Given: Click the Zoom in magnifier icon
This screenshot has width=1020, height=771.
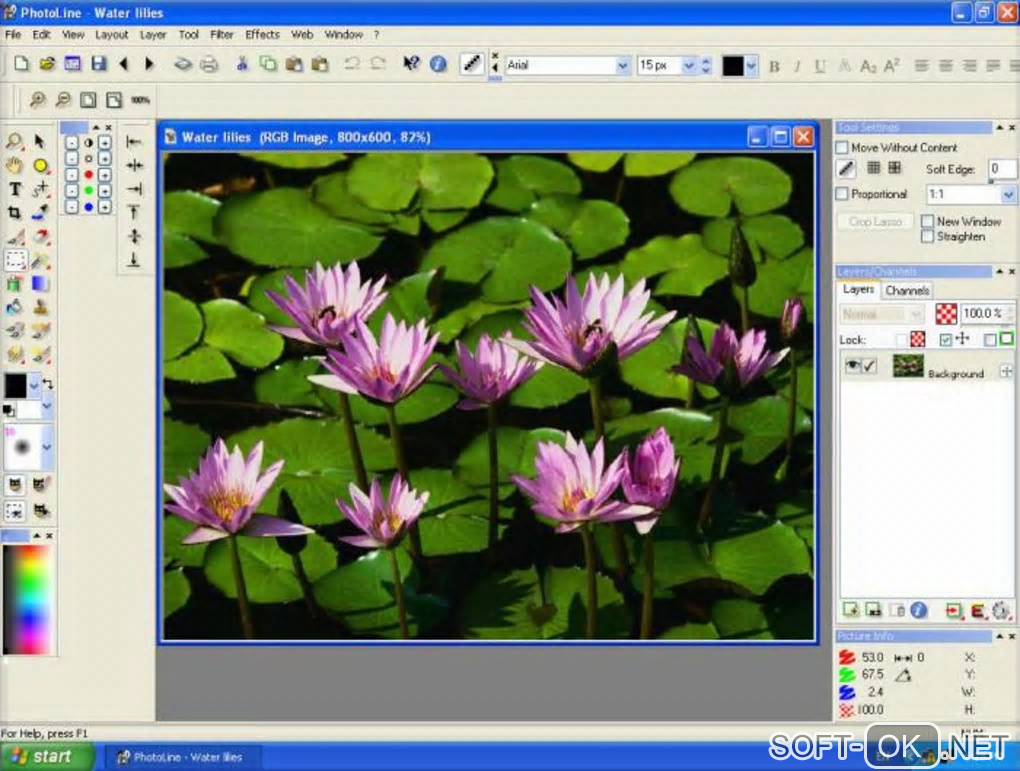Looking at the screenshot, I should [x=38, y=100].
